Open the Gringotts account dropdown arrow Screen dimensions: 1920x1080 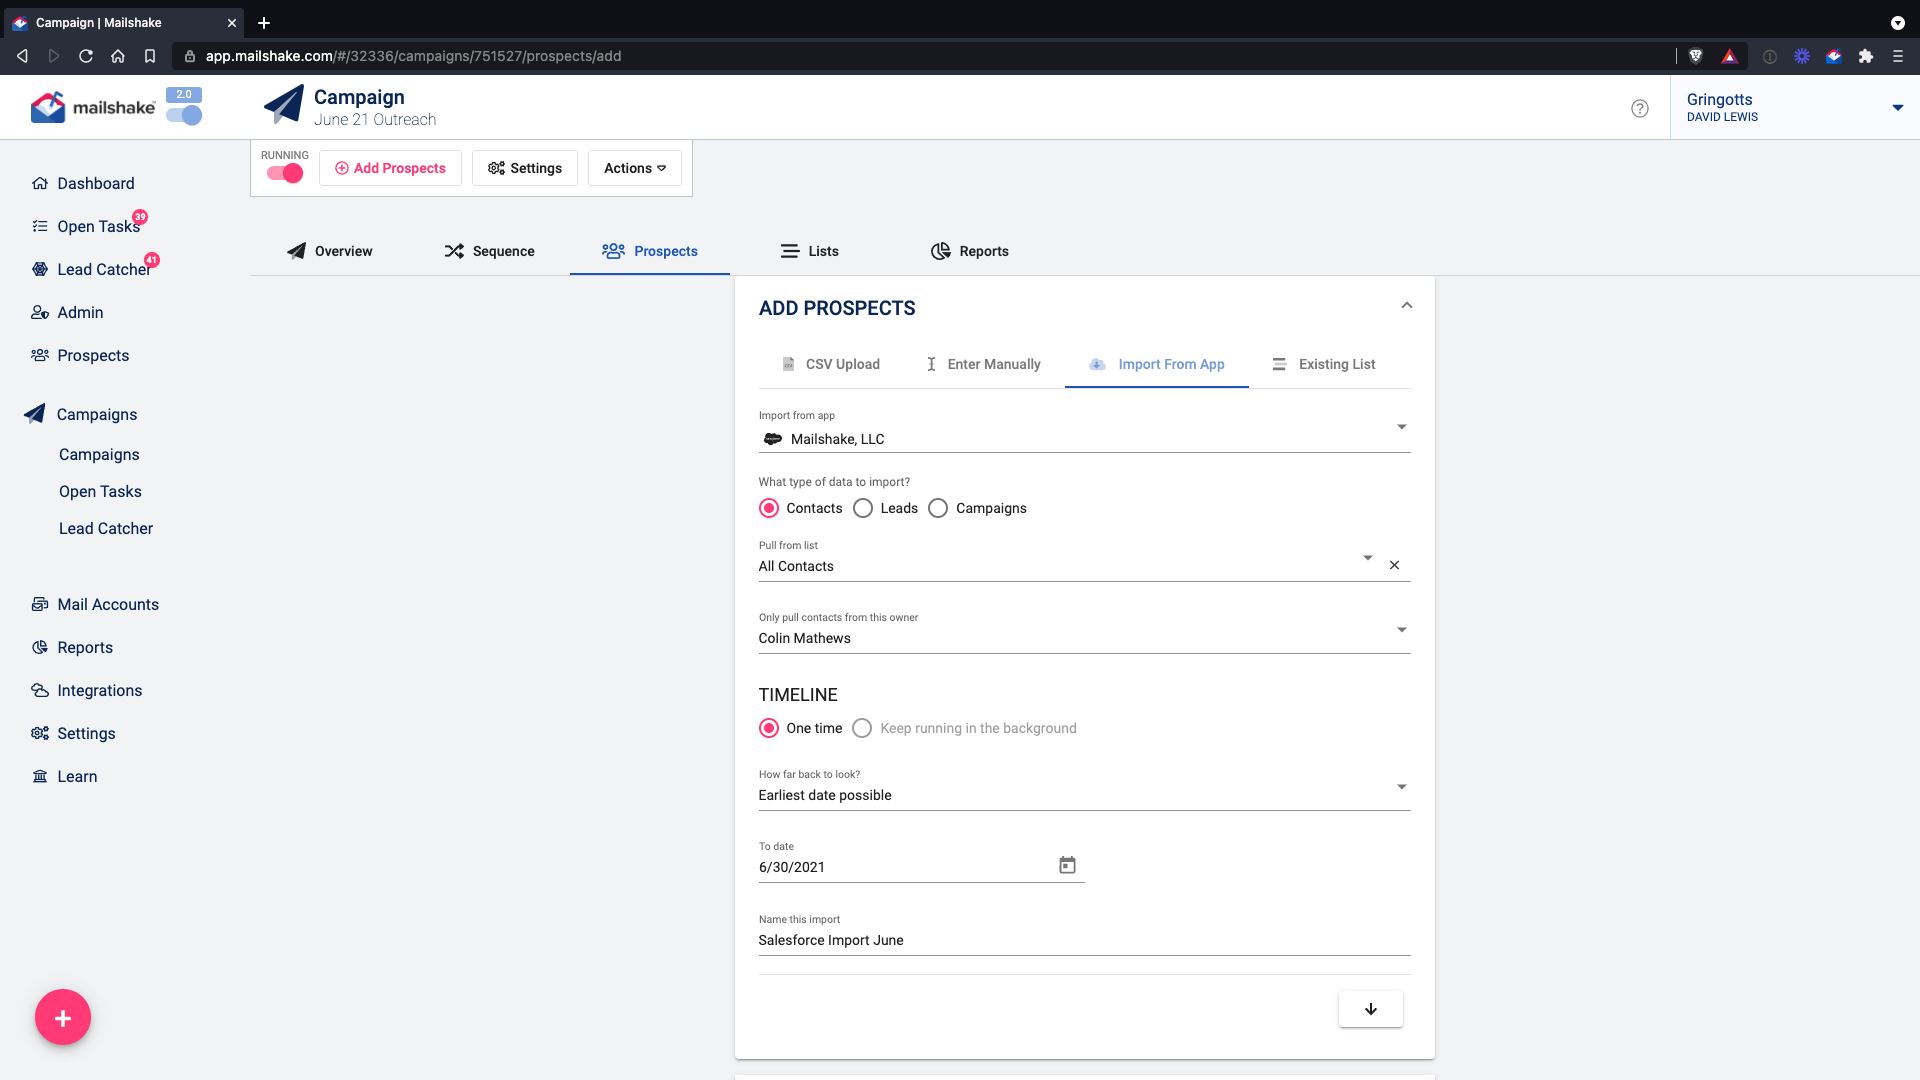point(1897,108)
